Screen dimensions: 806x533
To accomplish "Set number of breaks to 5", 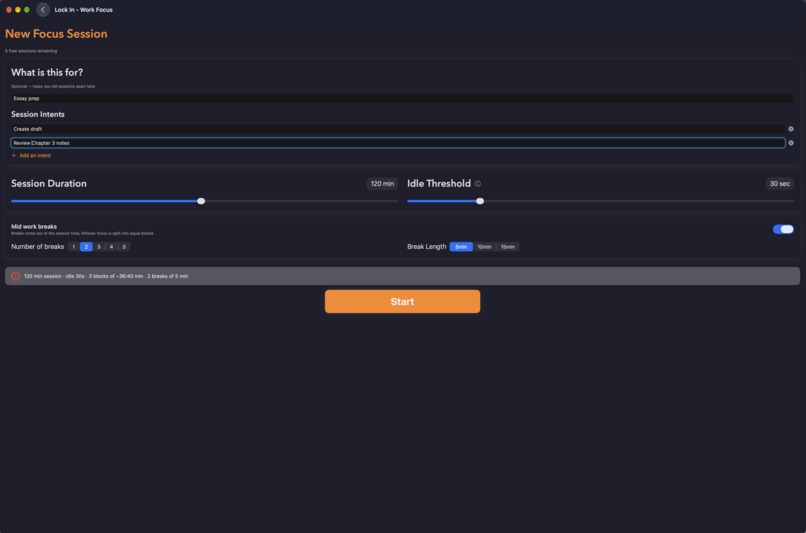I will coord(124,247).
